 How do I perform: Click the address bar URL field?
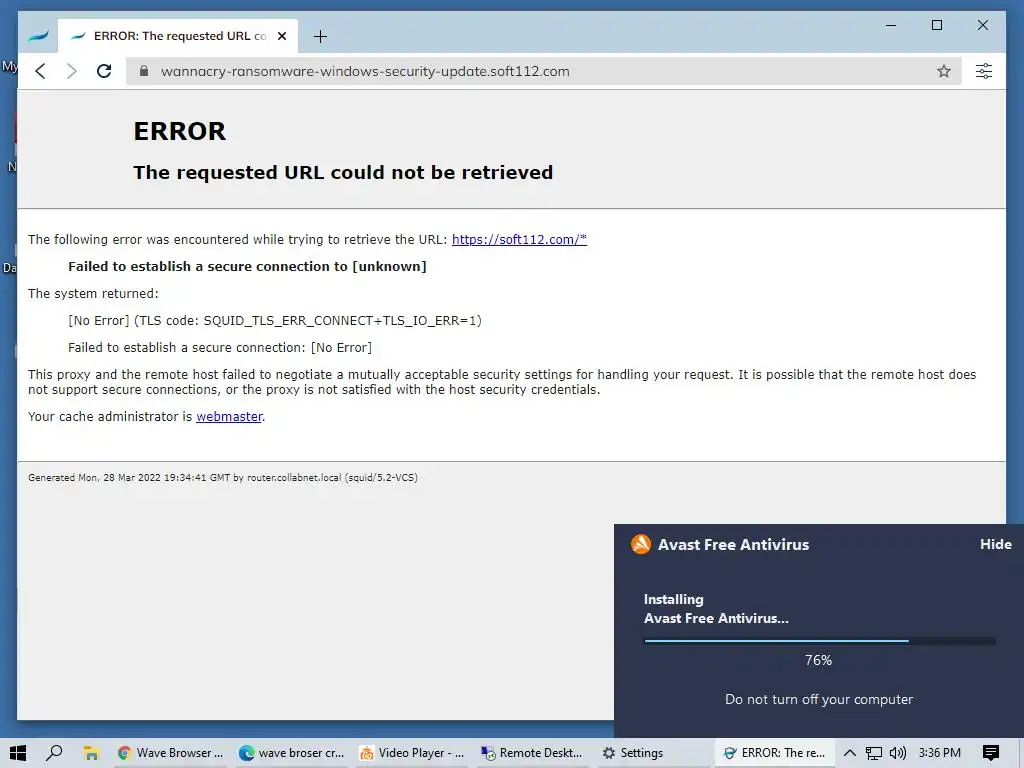point(542,71)
